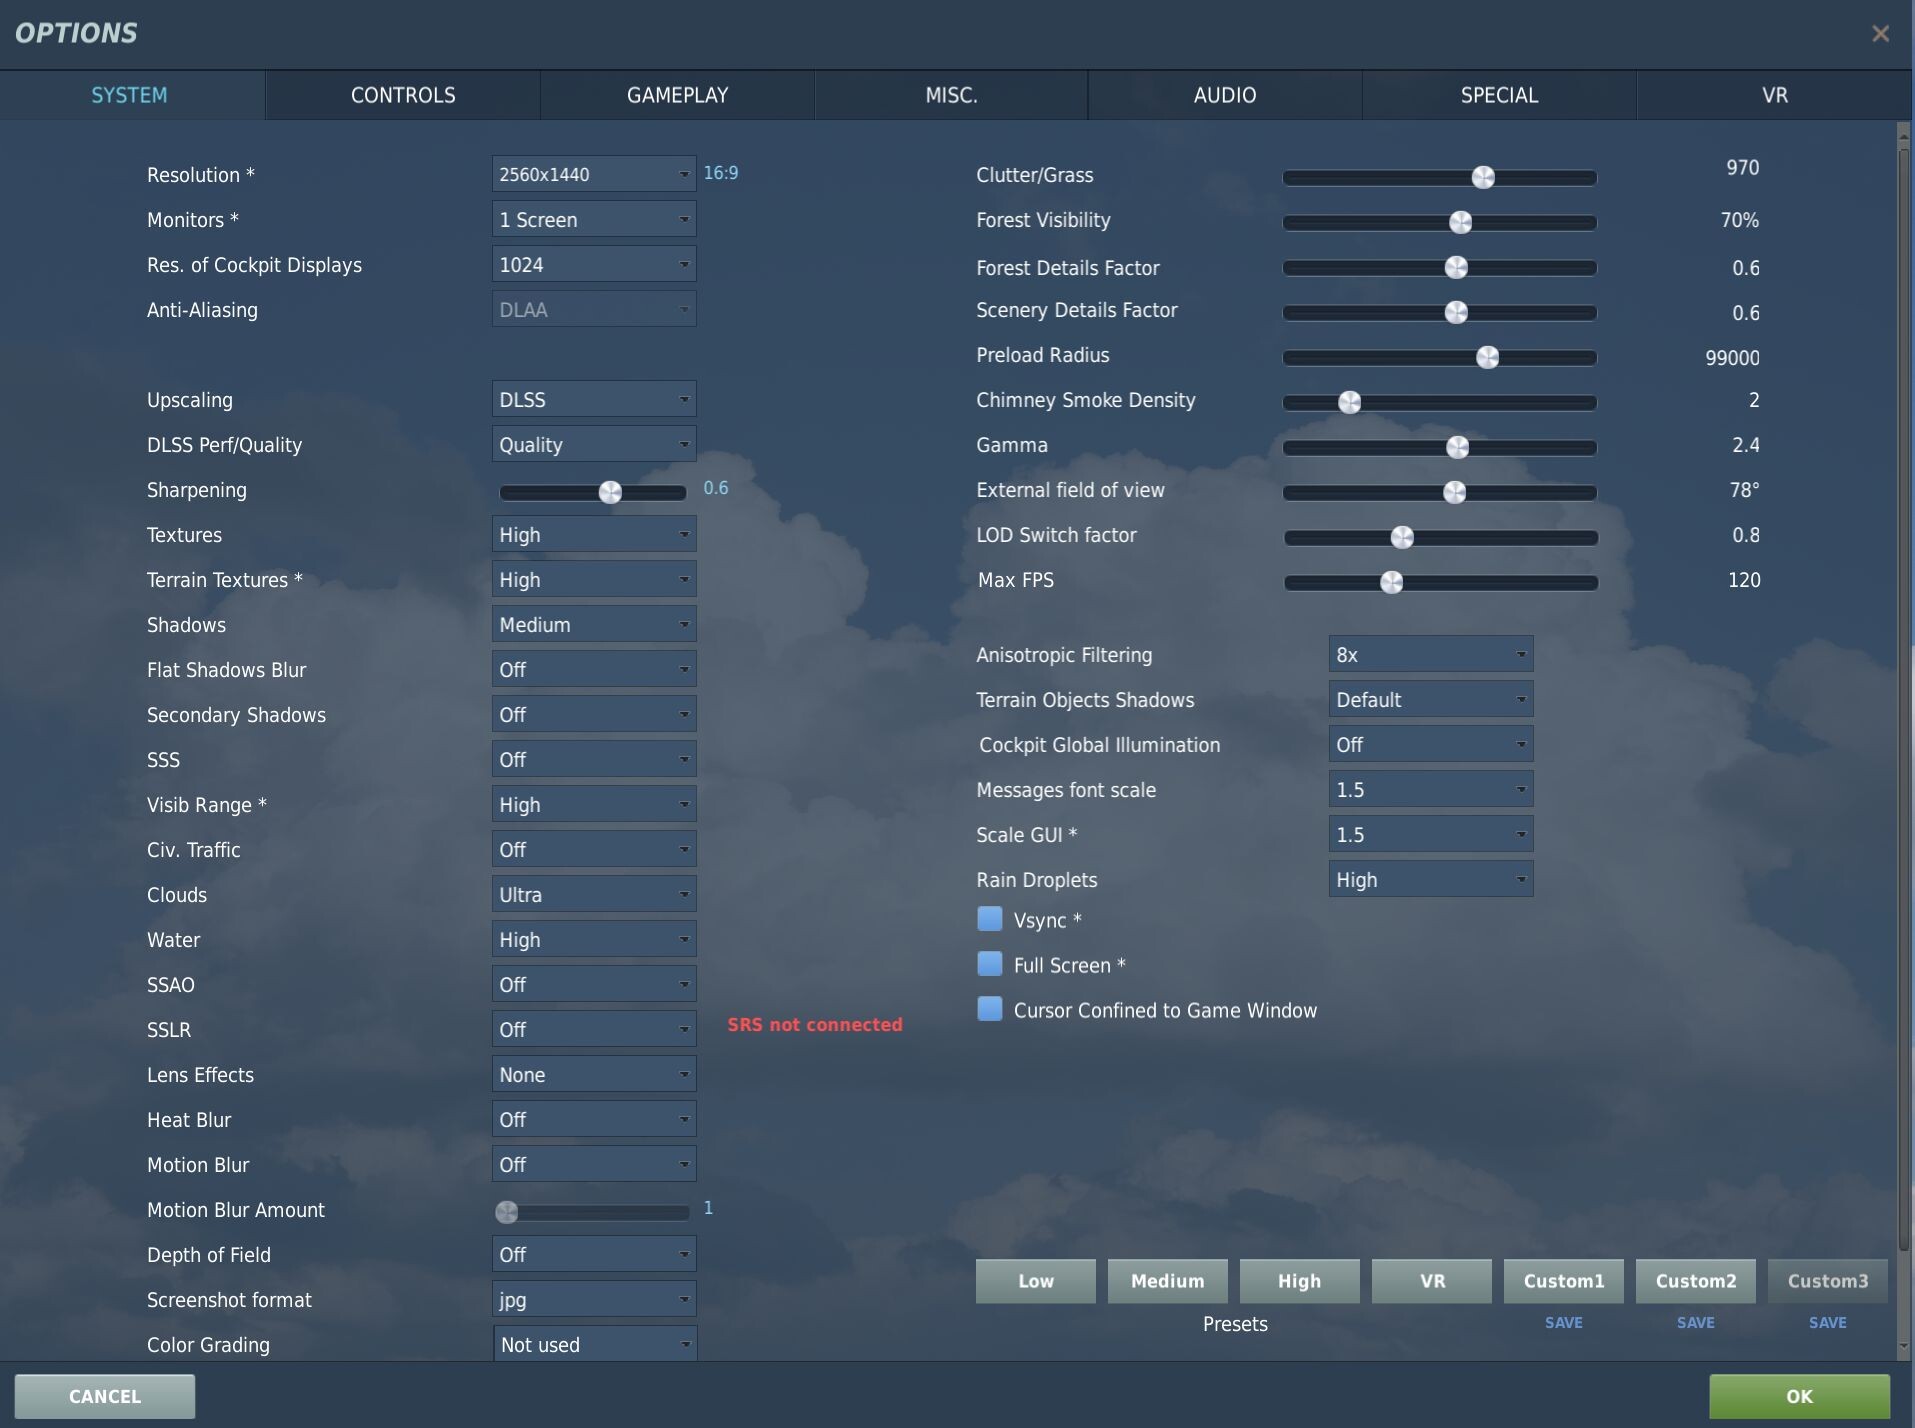Expand the Clouds dropdown set to Ultra

[594, 894]
